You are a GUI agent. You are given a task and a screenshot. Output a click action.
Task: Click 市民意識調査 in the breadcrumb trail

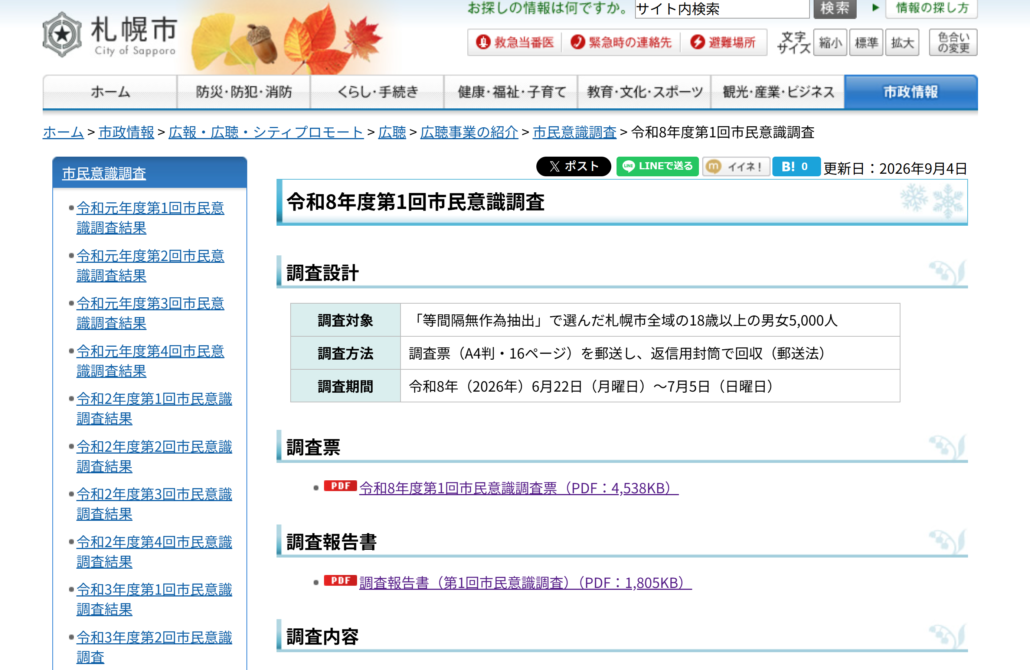click(x=575, y=132)
